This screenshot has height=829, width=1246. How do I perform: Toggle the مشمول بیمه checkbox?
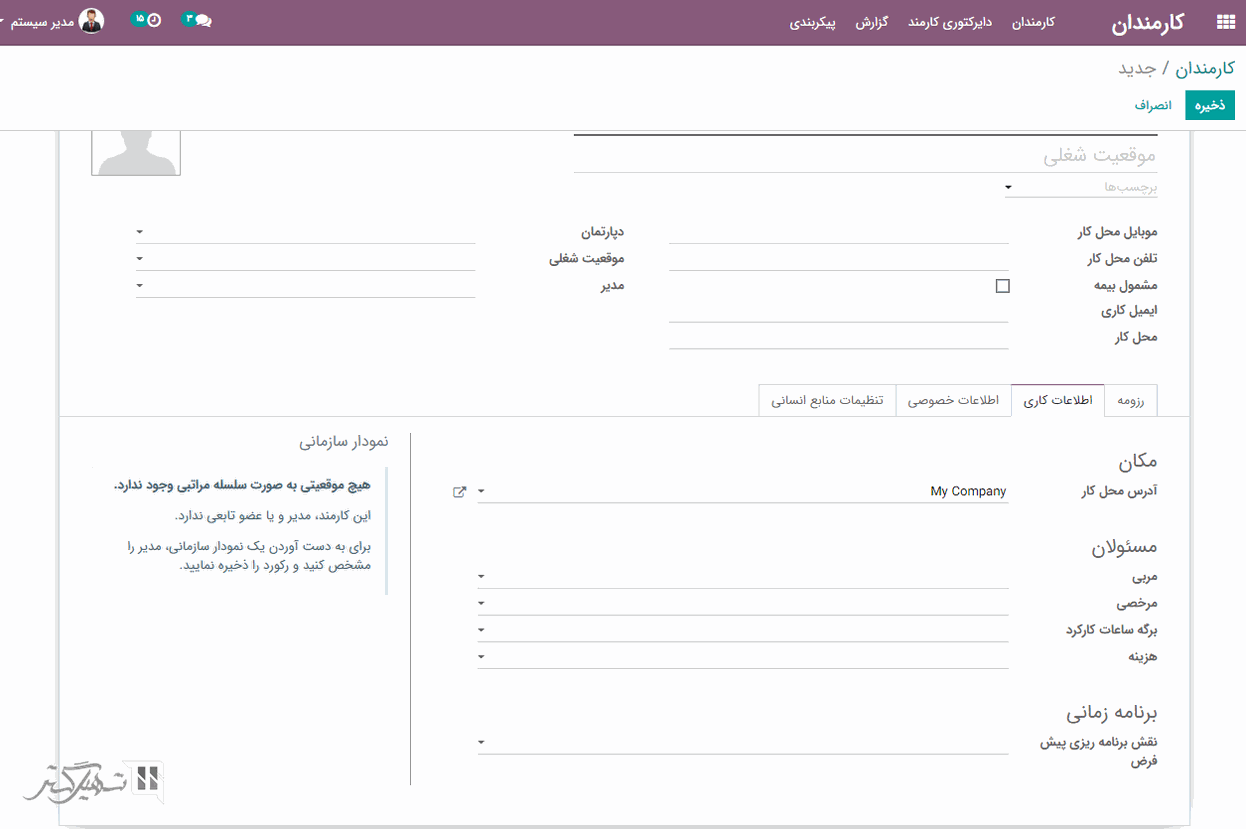[x=1002, y=286]
